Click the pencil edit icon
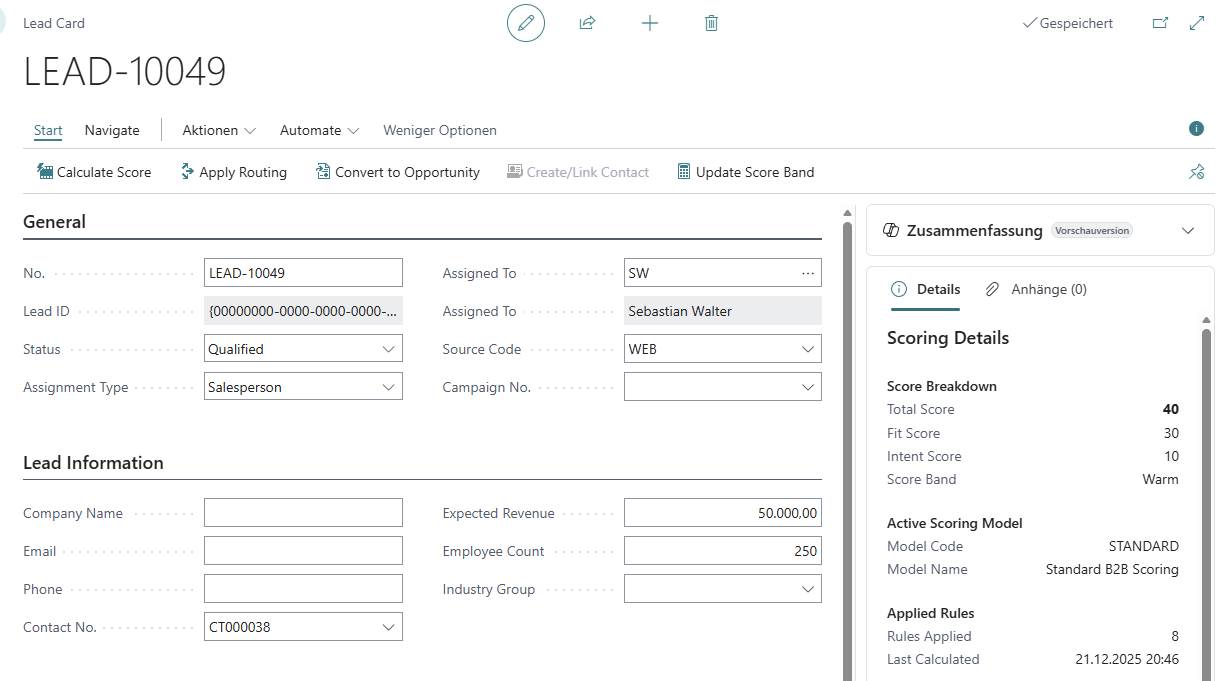Viewport: 1218px width, 681px height. [x=526, y=23]
